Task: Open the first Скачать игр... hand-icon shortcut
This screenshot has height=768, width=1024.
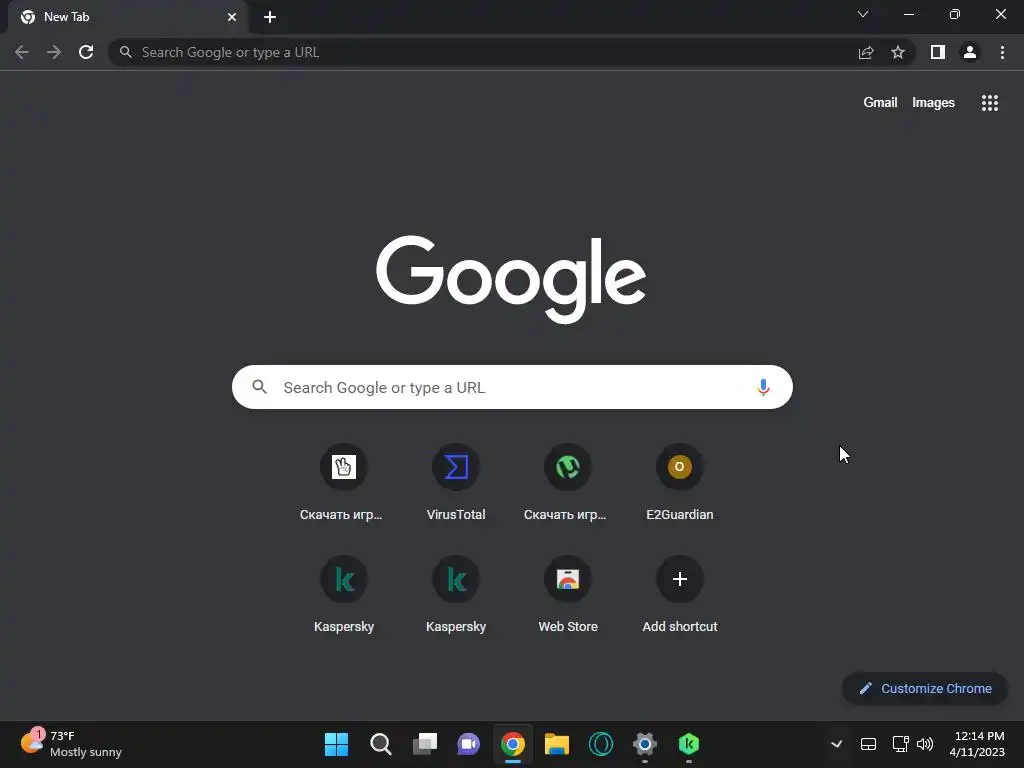Action: coord(344,483)
